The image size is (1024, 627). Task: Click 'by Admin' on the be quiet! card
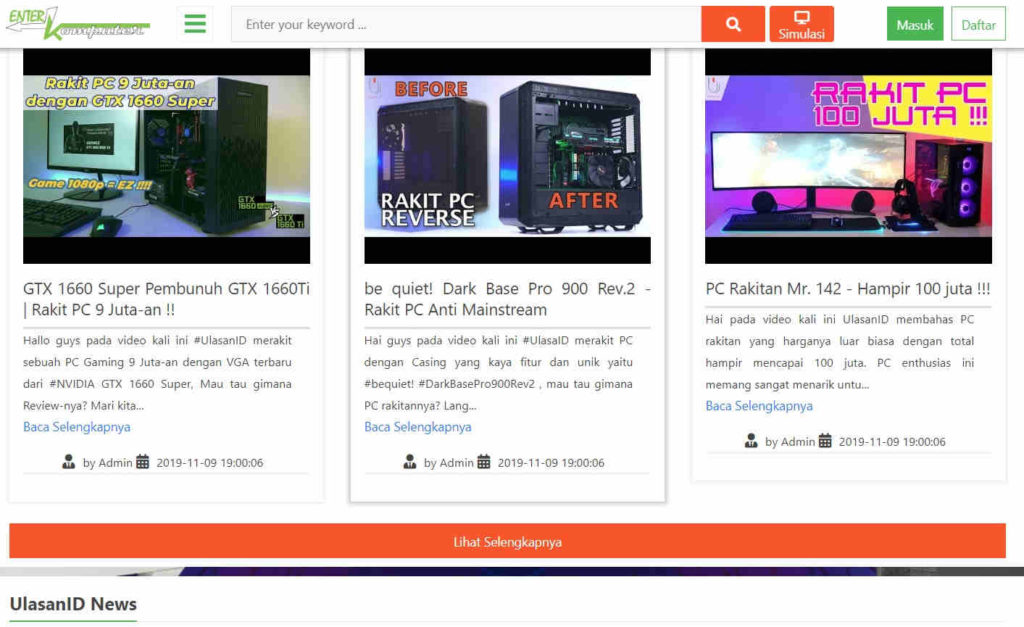pyautogui.click(x=449, y=463)
